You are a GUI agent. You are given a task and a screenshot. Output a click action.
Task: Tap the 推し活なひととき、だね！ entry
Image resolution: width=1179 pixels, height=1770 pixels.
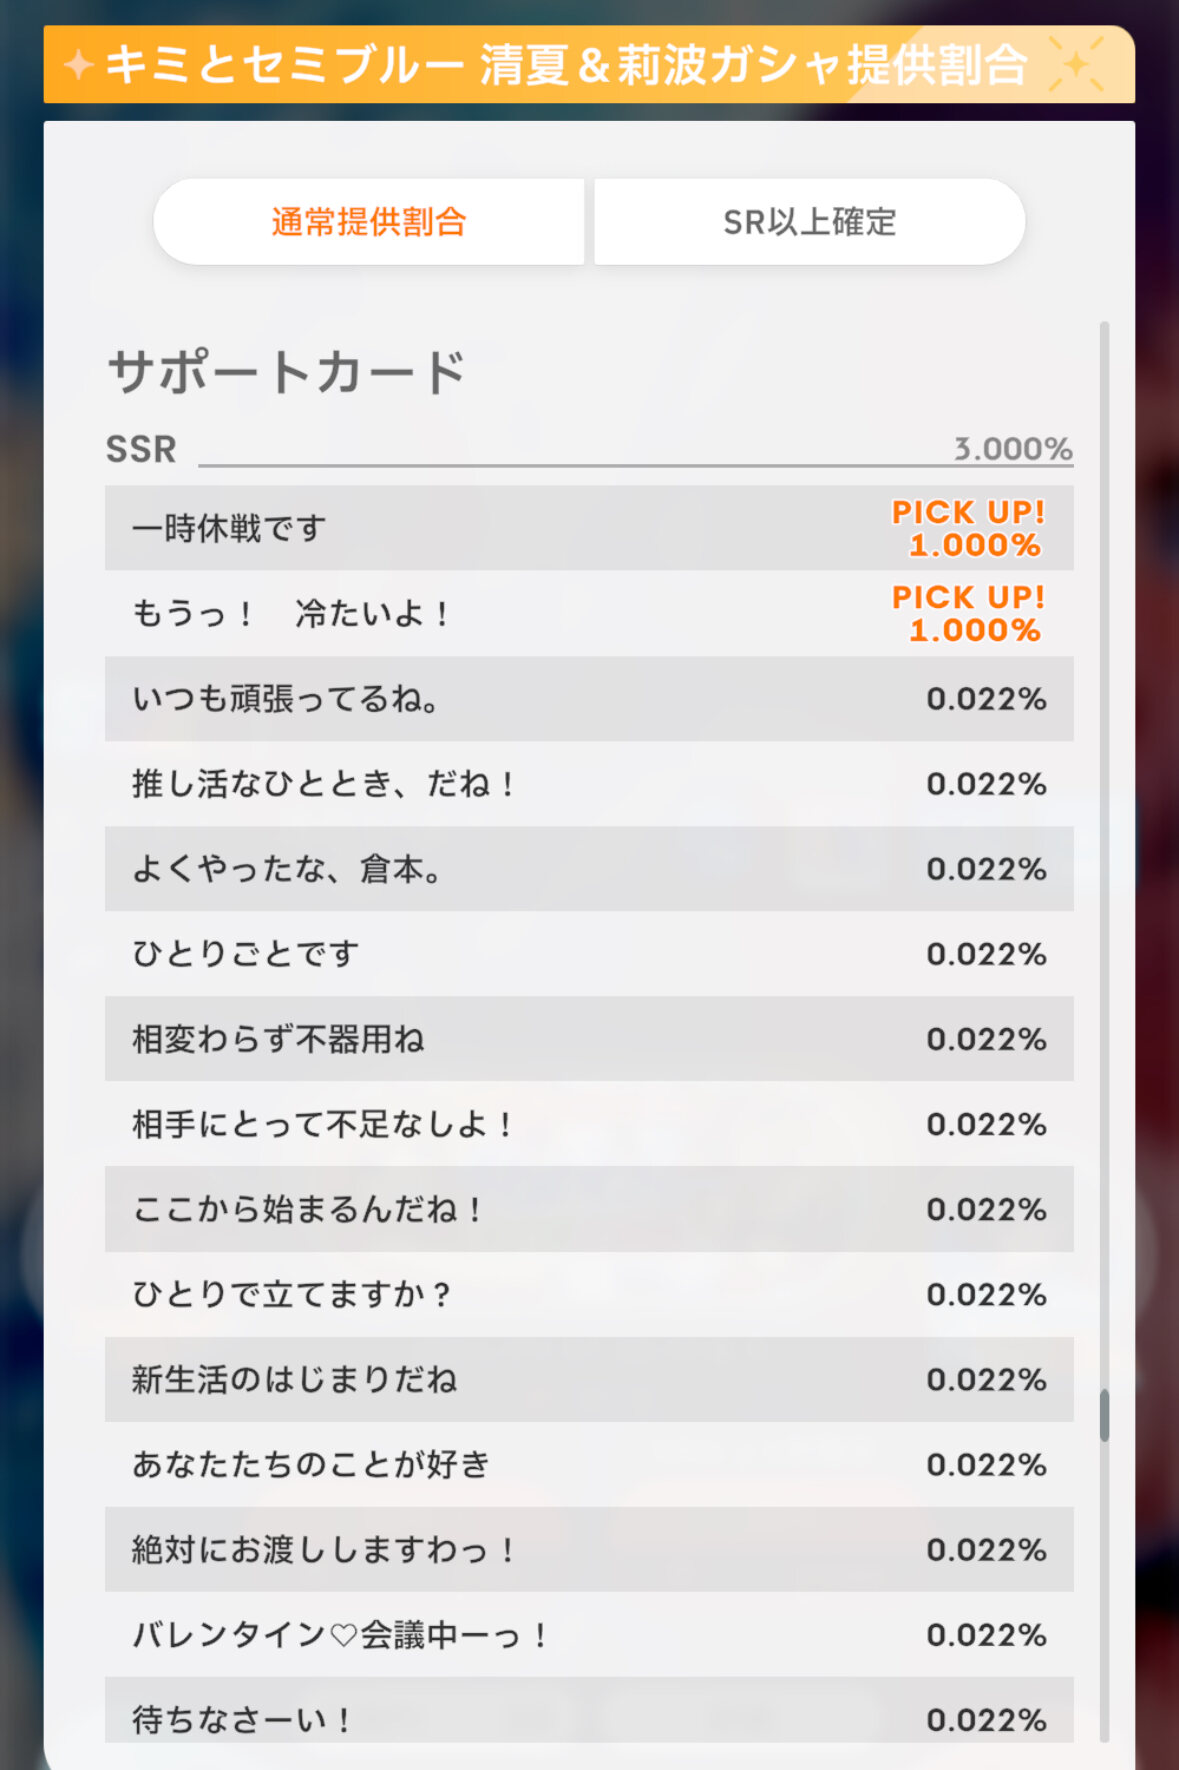click(x=589, y=783)
